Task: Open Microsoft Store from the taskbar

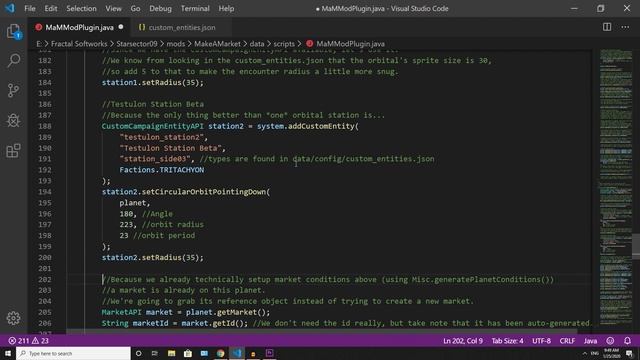Action: coord(188,353)
